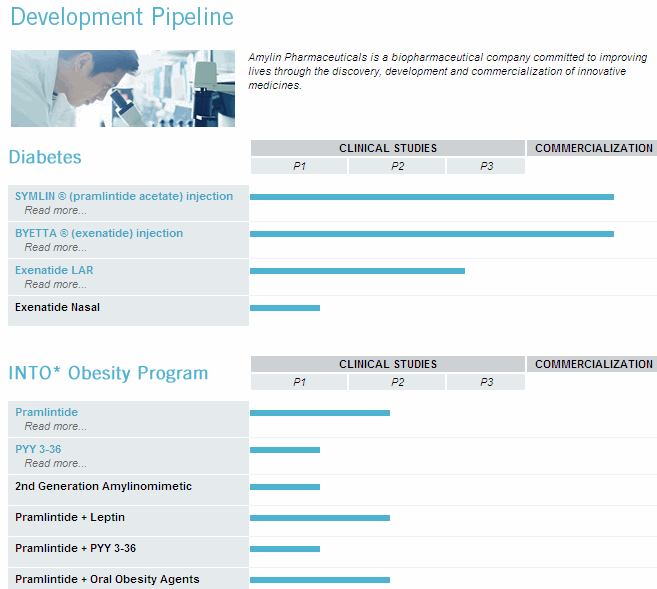Click Read more under Pramlintide
657x589 pixels.
[55, 426]
